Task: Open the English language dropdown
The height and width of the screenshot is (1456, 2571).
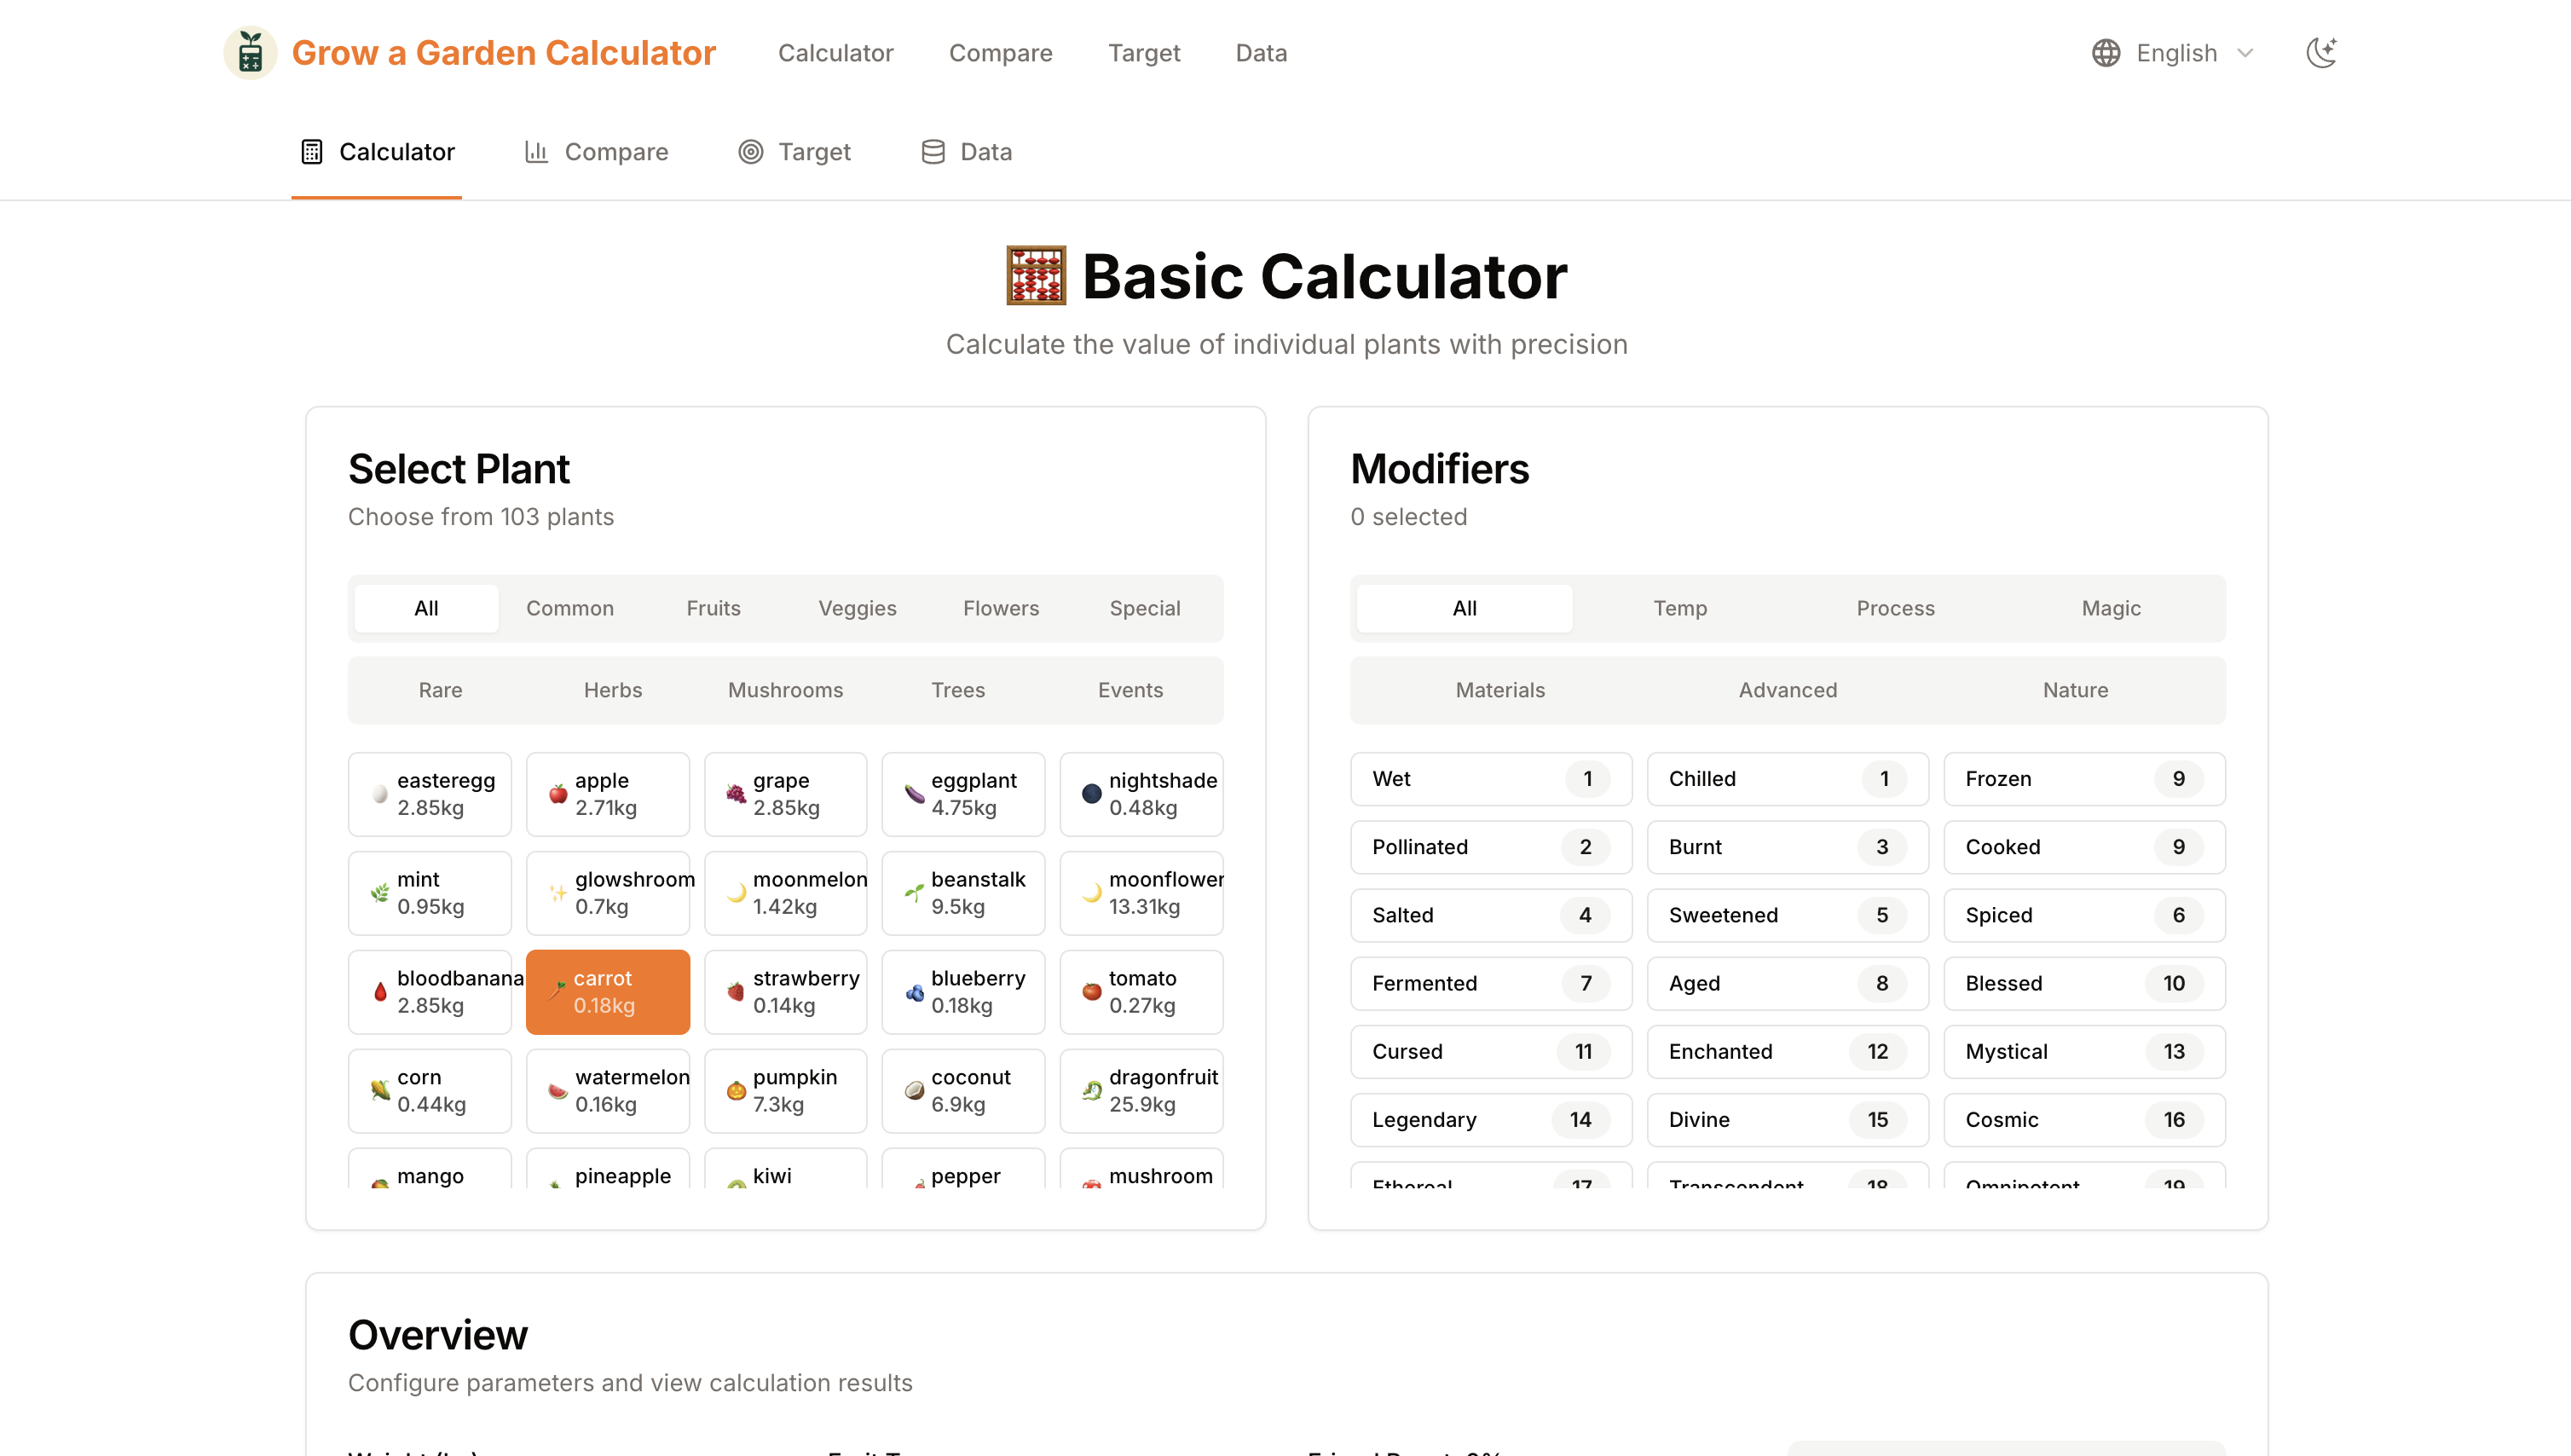Action: [x=2170, y=52]
